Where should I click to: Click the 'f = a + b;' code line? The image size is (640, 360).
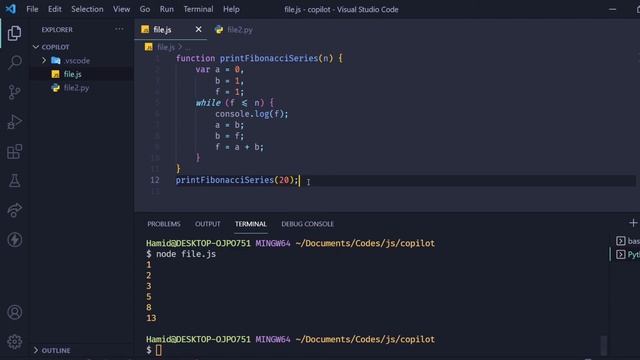(x=240, y=147)
